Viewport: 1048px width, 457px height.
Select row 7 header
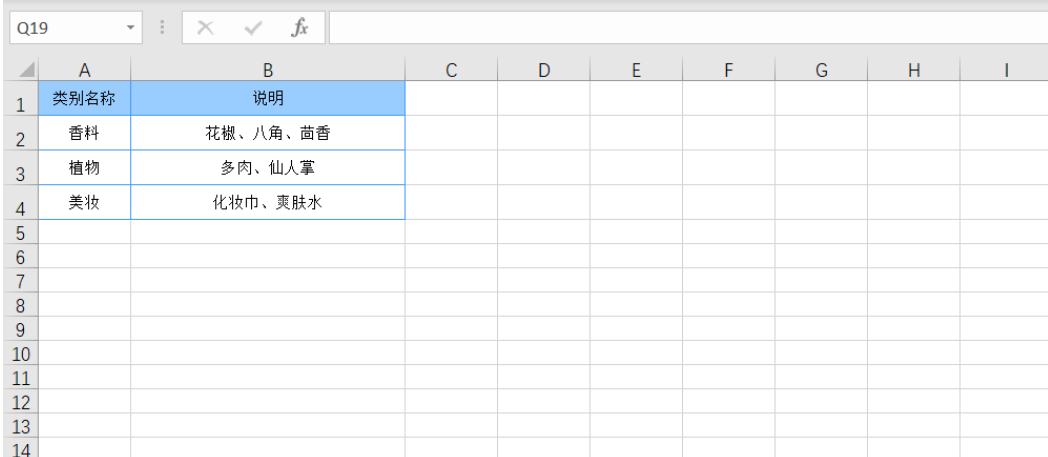point(19,281)
